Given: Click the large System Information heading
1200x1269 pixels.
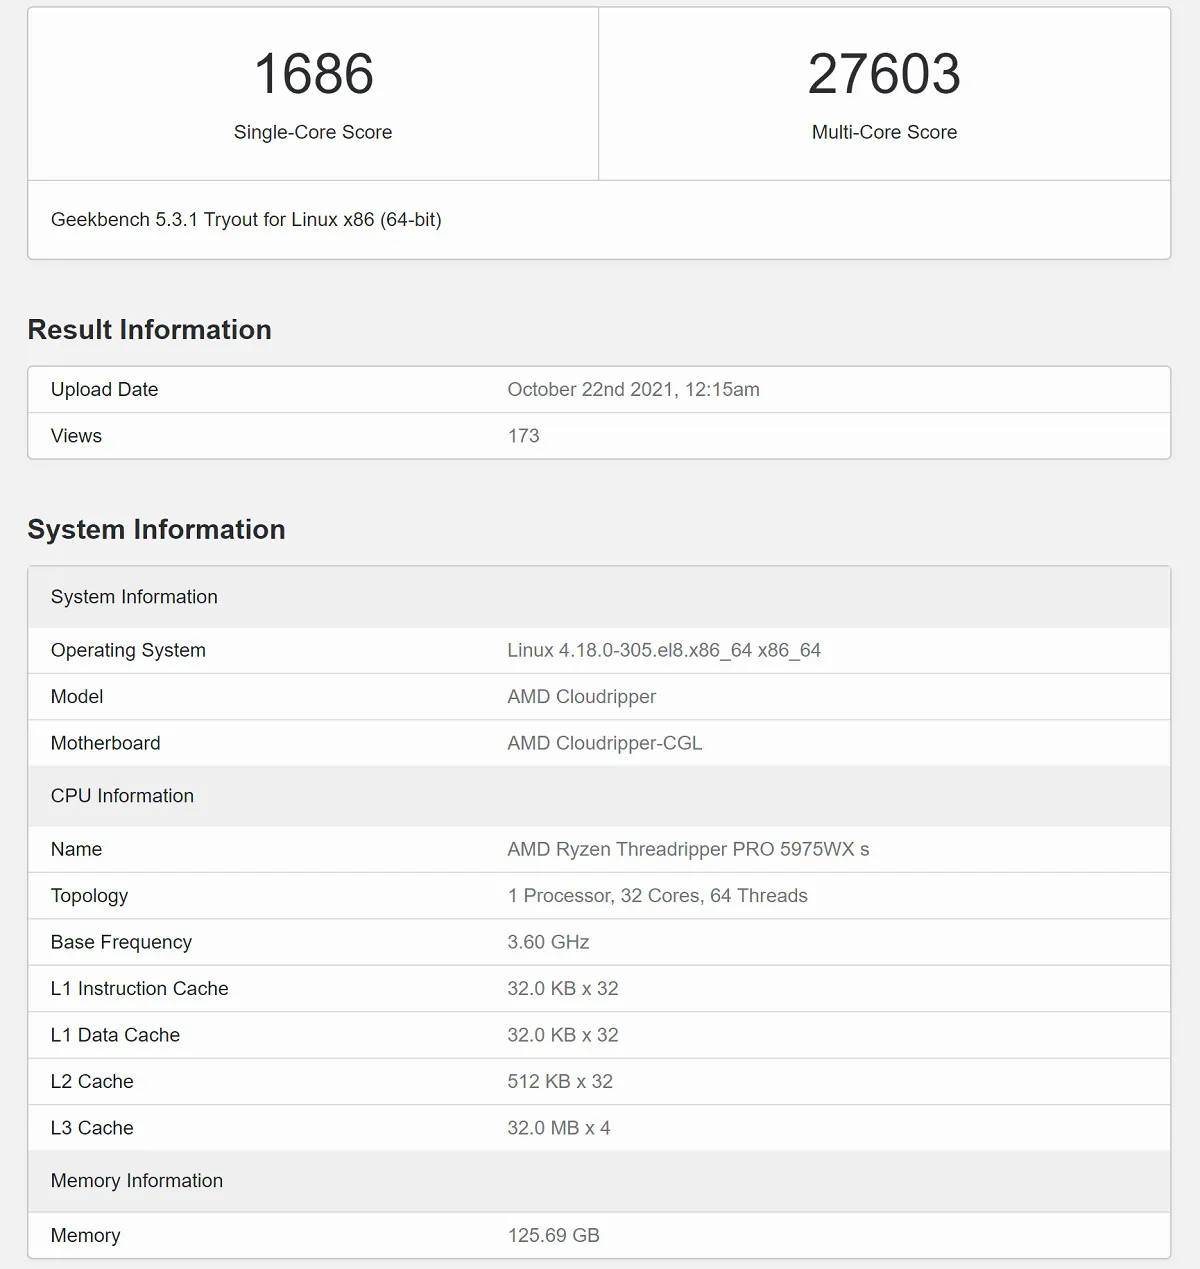Looking at the screenshot, I should pyautogui.click(x=156, y=530).
